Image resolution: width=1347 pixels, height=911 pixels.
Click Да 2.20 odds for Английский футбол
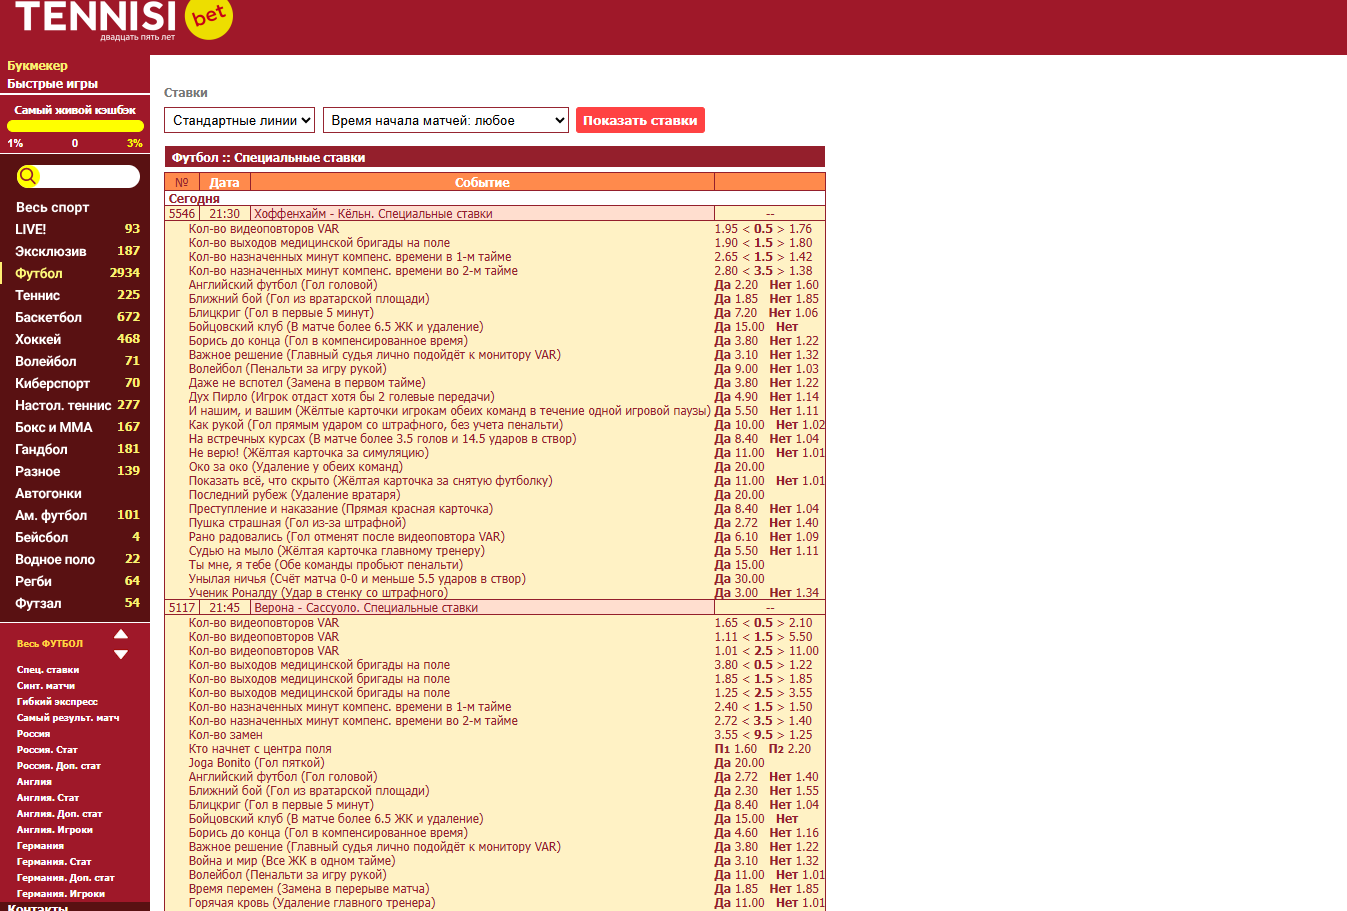736,285
